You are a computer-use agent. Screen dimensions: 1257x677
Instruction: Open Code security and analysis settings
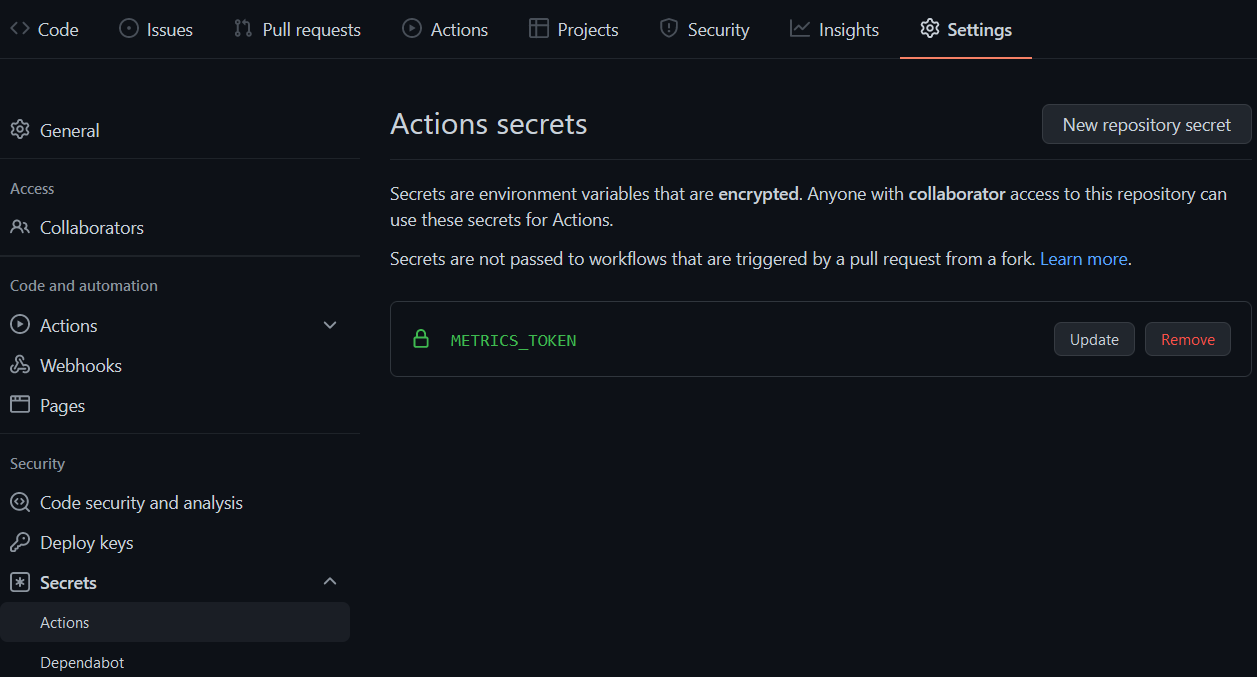coord(141,502)
